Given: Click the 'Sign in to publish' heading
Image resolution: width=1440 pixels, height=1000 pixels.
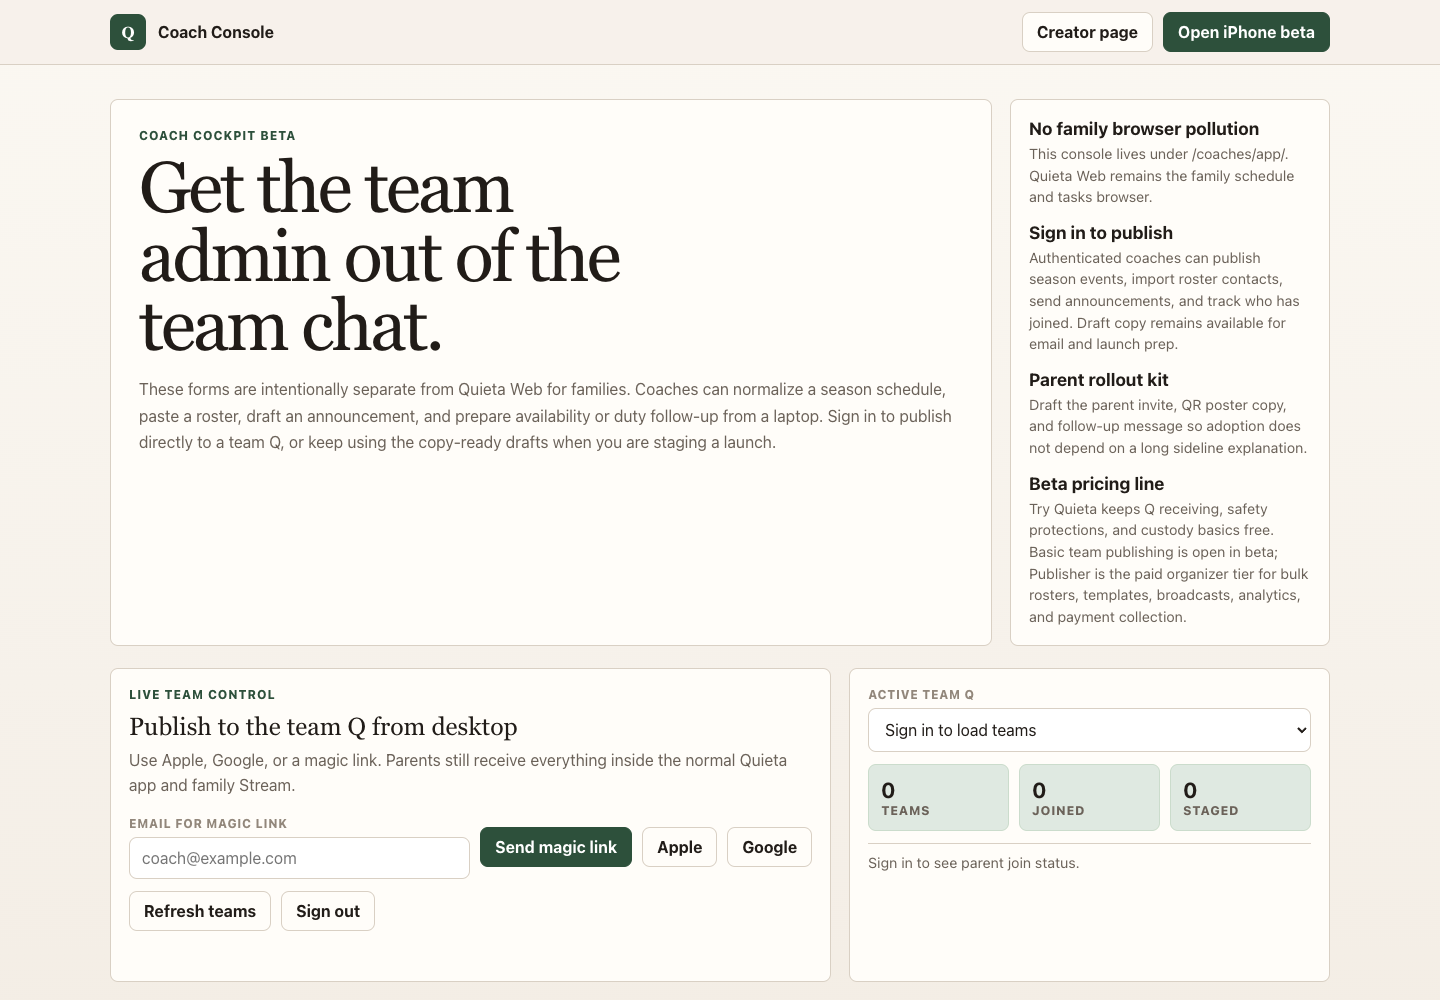Looking at the screenshot, I should coord(1101,233).
